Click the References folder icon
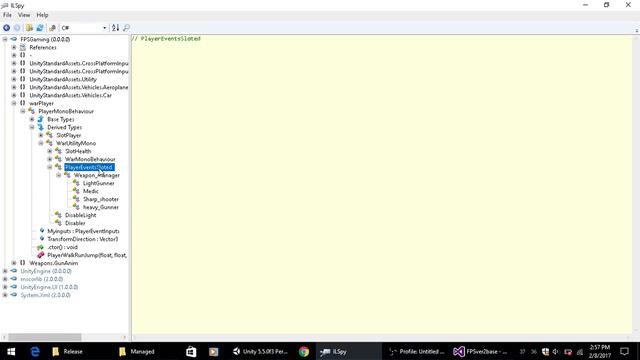Viewport: 640px width, 360px height. [23, 47]
